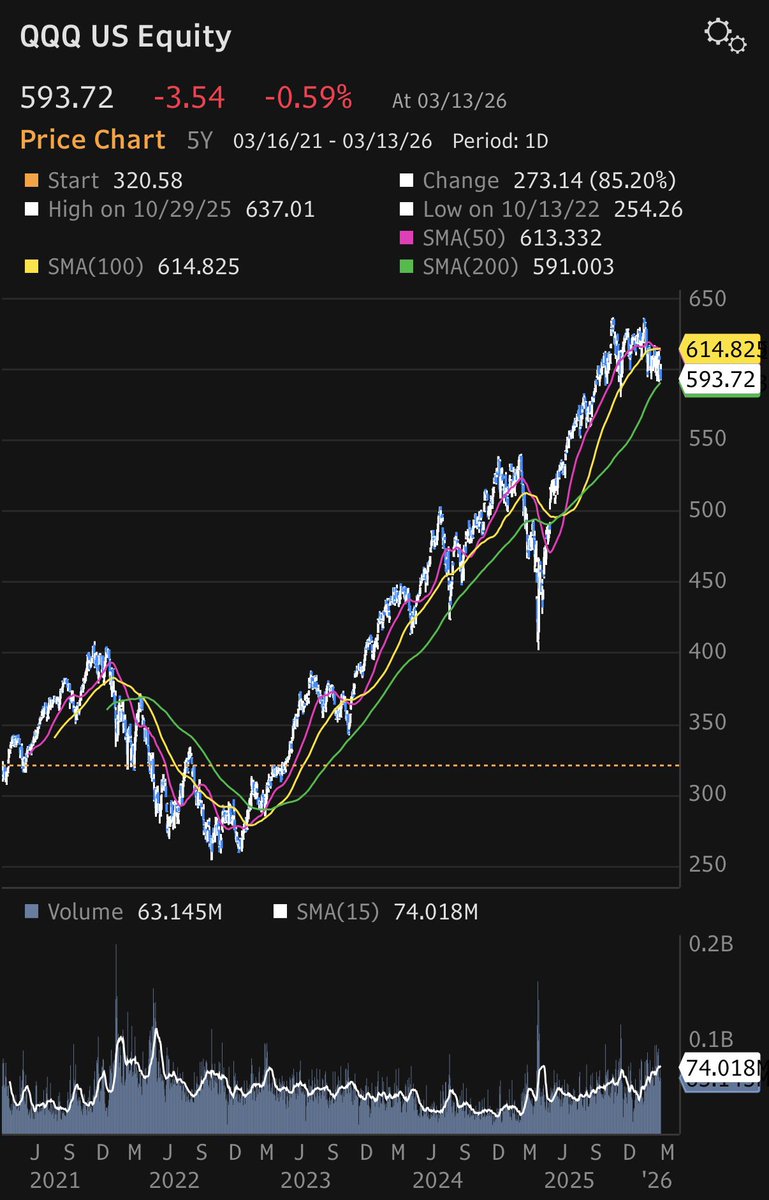Tap the pink SMA(50) color square
The image size is (769, 1200).
(406, 239)
